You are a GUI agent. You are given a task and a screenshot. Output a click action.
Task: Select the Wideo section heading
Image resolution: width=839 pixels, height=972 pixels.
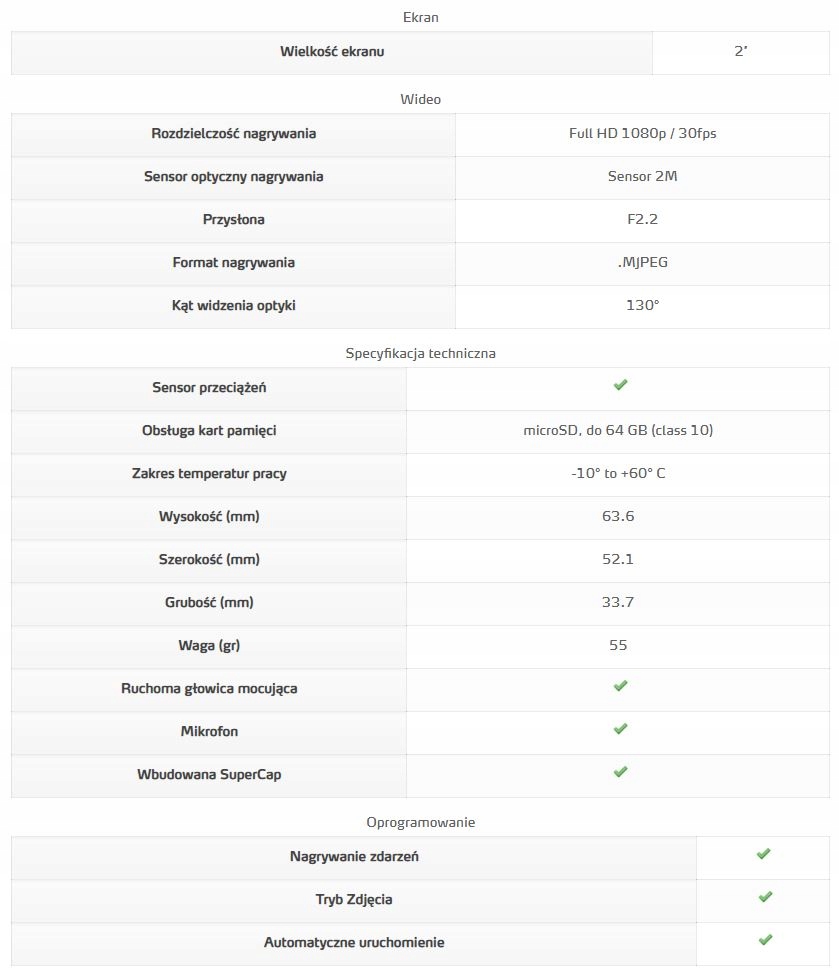420,99
